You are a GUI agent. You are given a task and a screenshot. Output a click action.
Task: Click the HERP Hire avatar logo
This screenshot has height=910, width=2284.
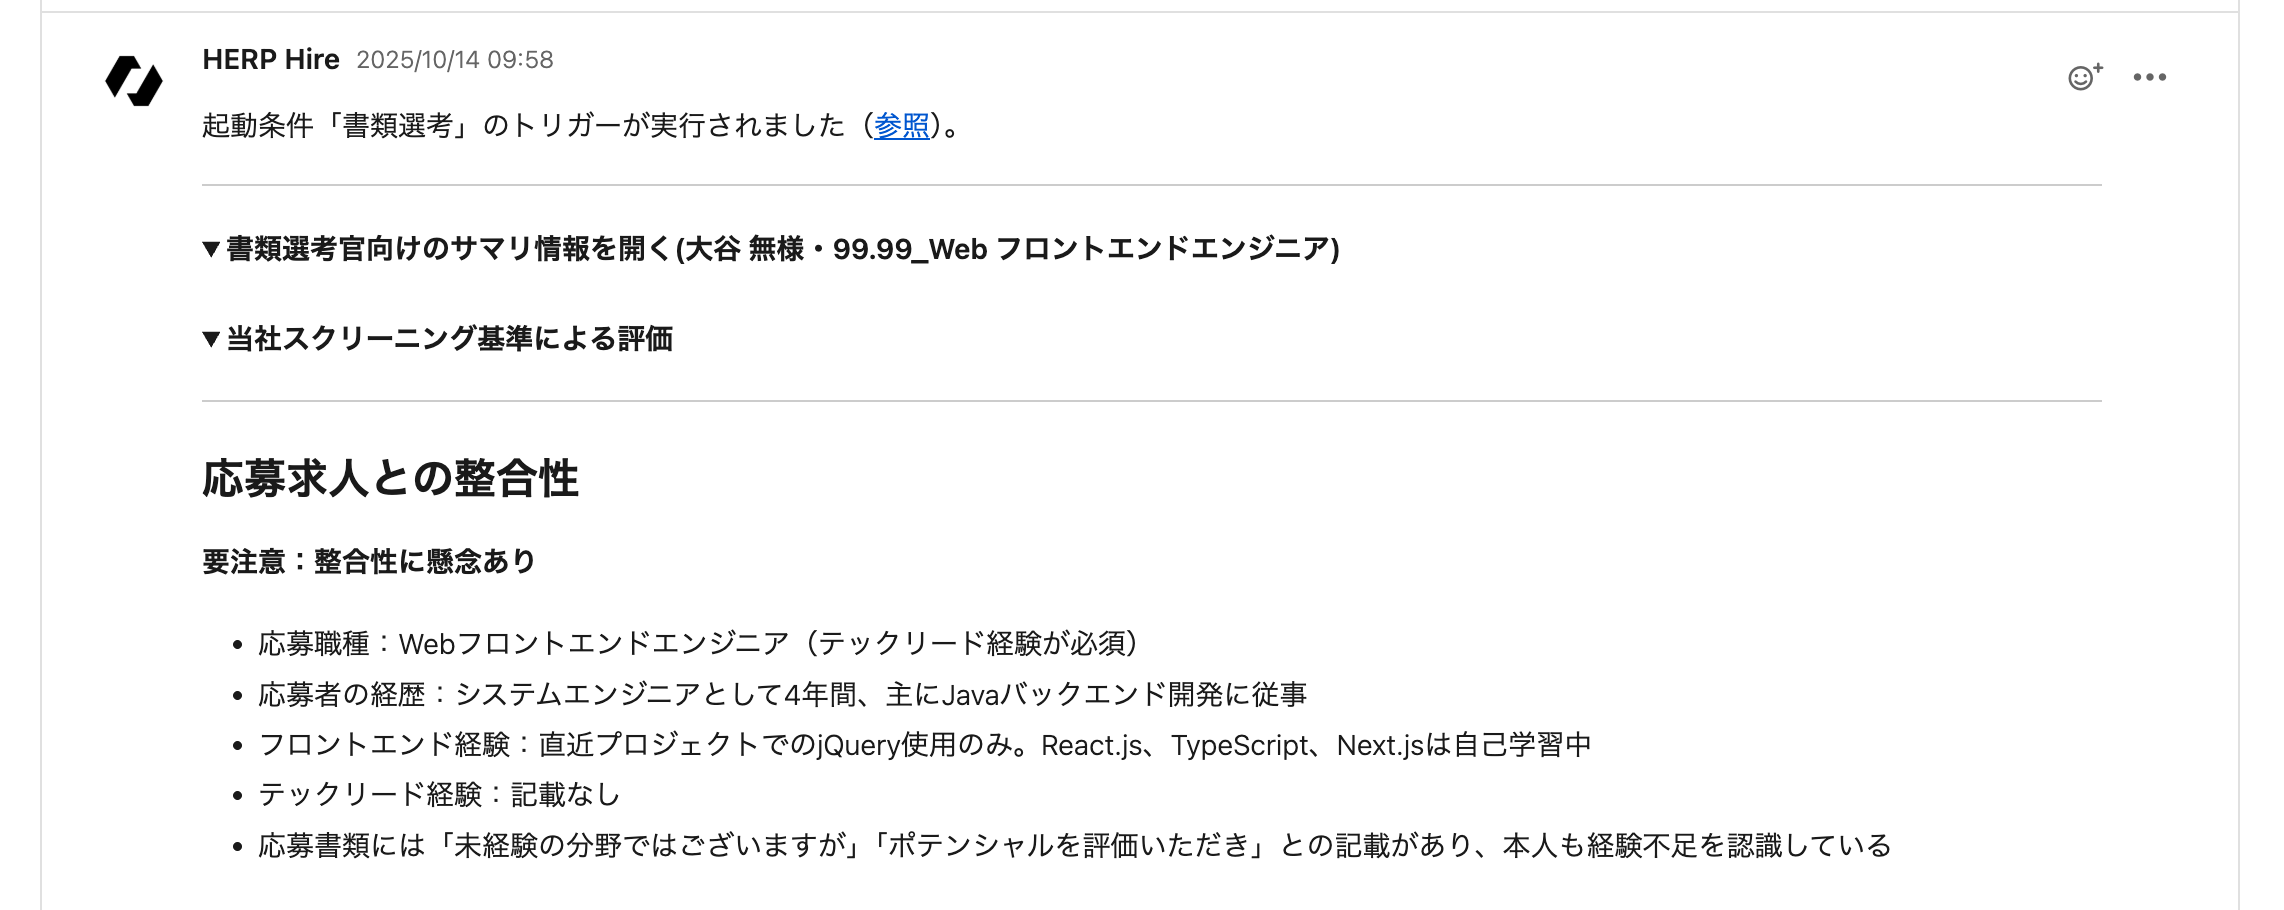click(134, 81)
